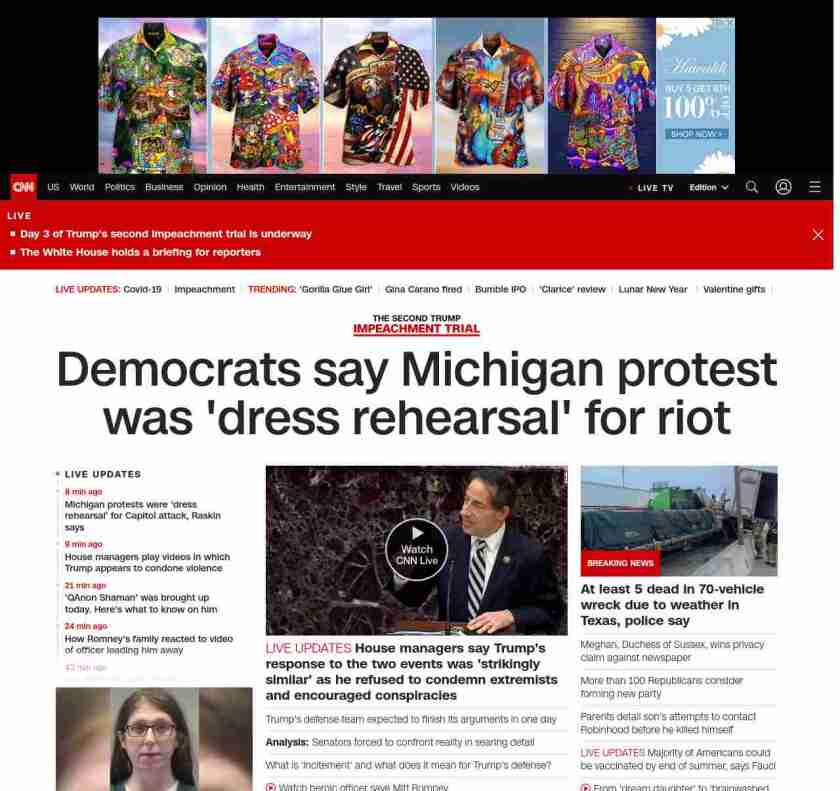This screenshot has width=840, height=791.
Task: Open the Politics menu item
Action: (x=119, y=187)
